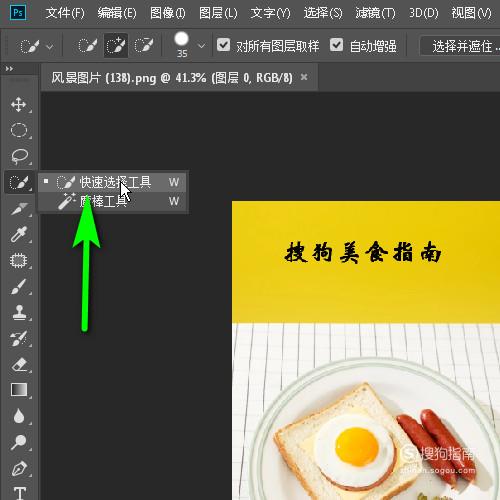The height and width of the screenshot is (500, 500).
Task: Select the Eraser tool
Action: 19,364
